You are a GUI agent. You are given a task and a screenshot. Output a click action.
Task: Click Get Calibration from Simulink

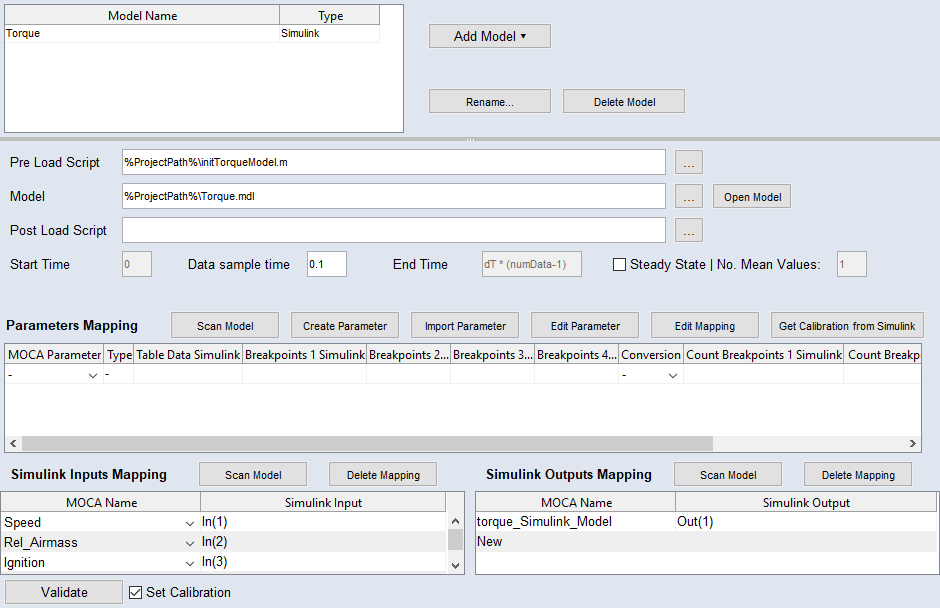[x=846, y=326]
